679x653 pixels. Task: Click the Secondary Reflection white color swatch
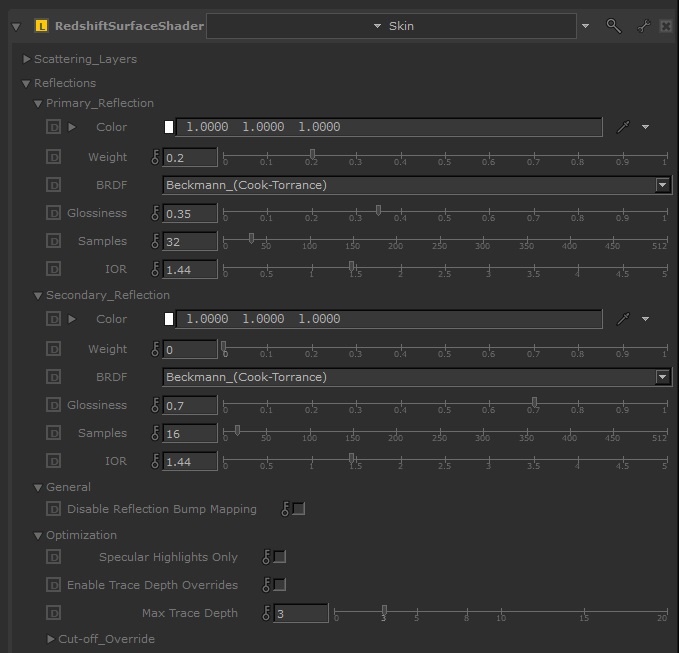(169, 319)
